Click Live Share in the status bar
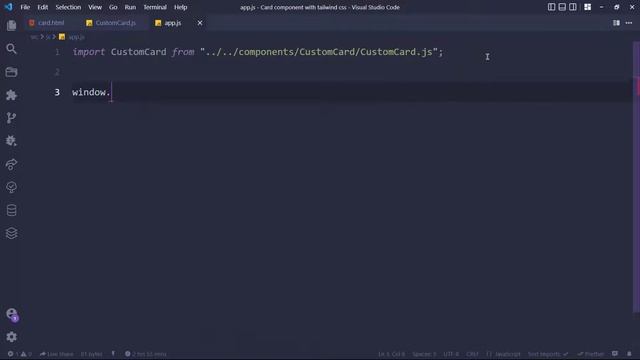Screen dimensions: 640x360 (x=56, y=354)
